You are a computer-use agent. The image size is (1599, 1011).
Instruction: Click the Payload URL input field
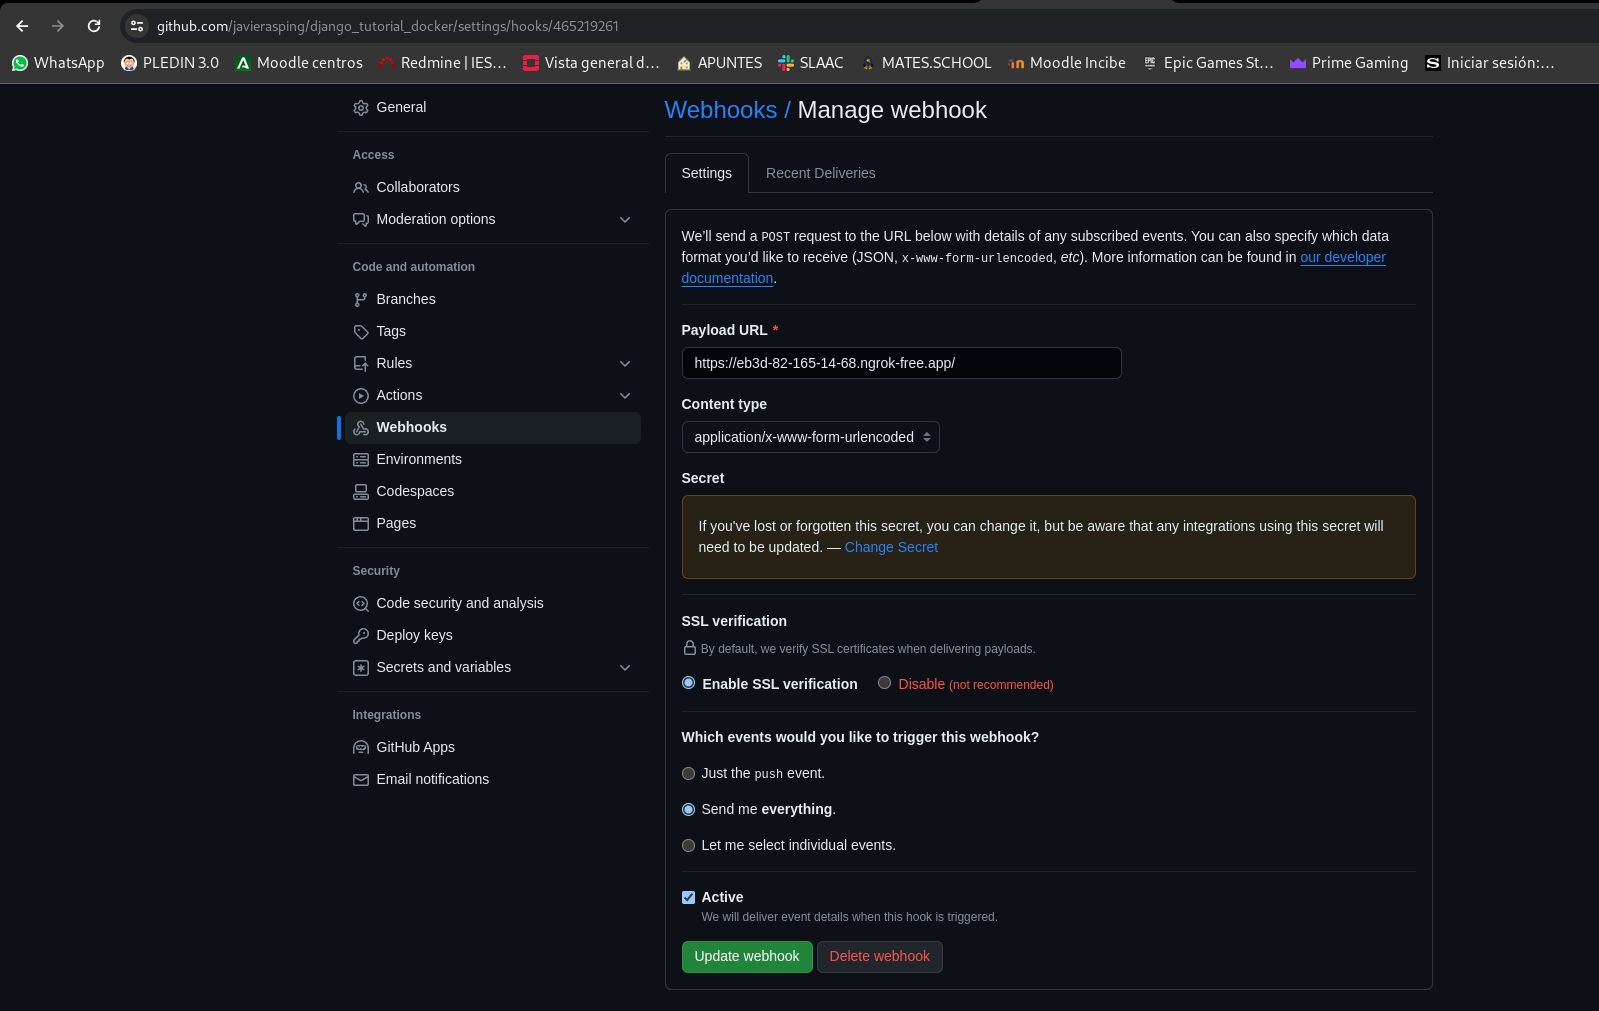[x=901, y=363]
